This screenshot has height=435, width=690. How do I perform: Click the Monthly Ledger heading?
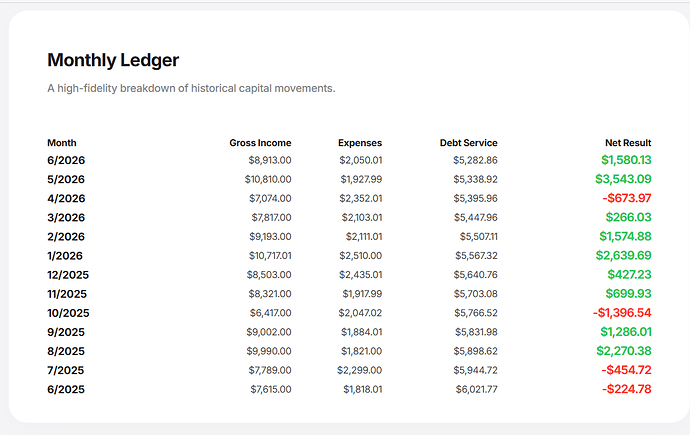[x=113, y=60]
